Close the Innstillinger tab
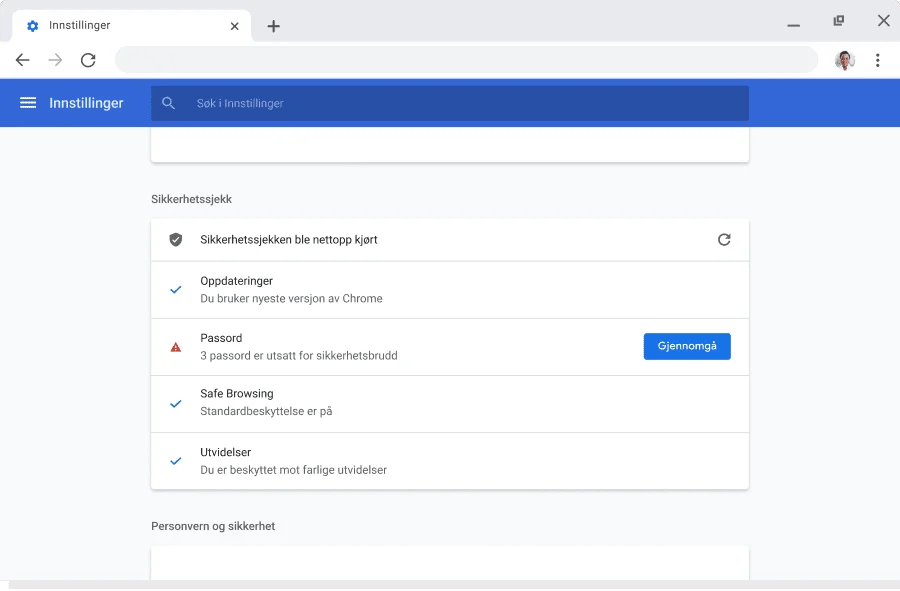The height and width of the screenshot is (591, 900). click(x=235, y=26)
